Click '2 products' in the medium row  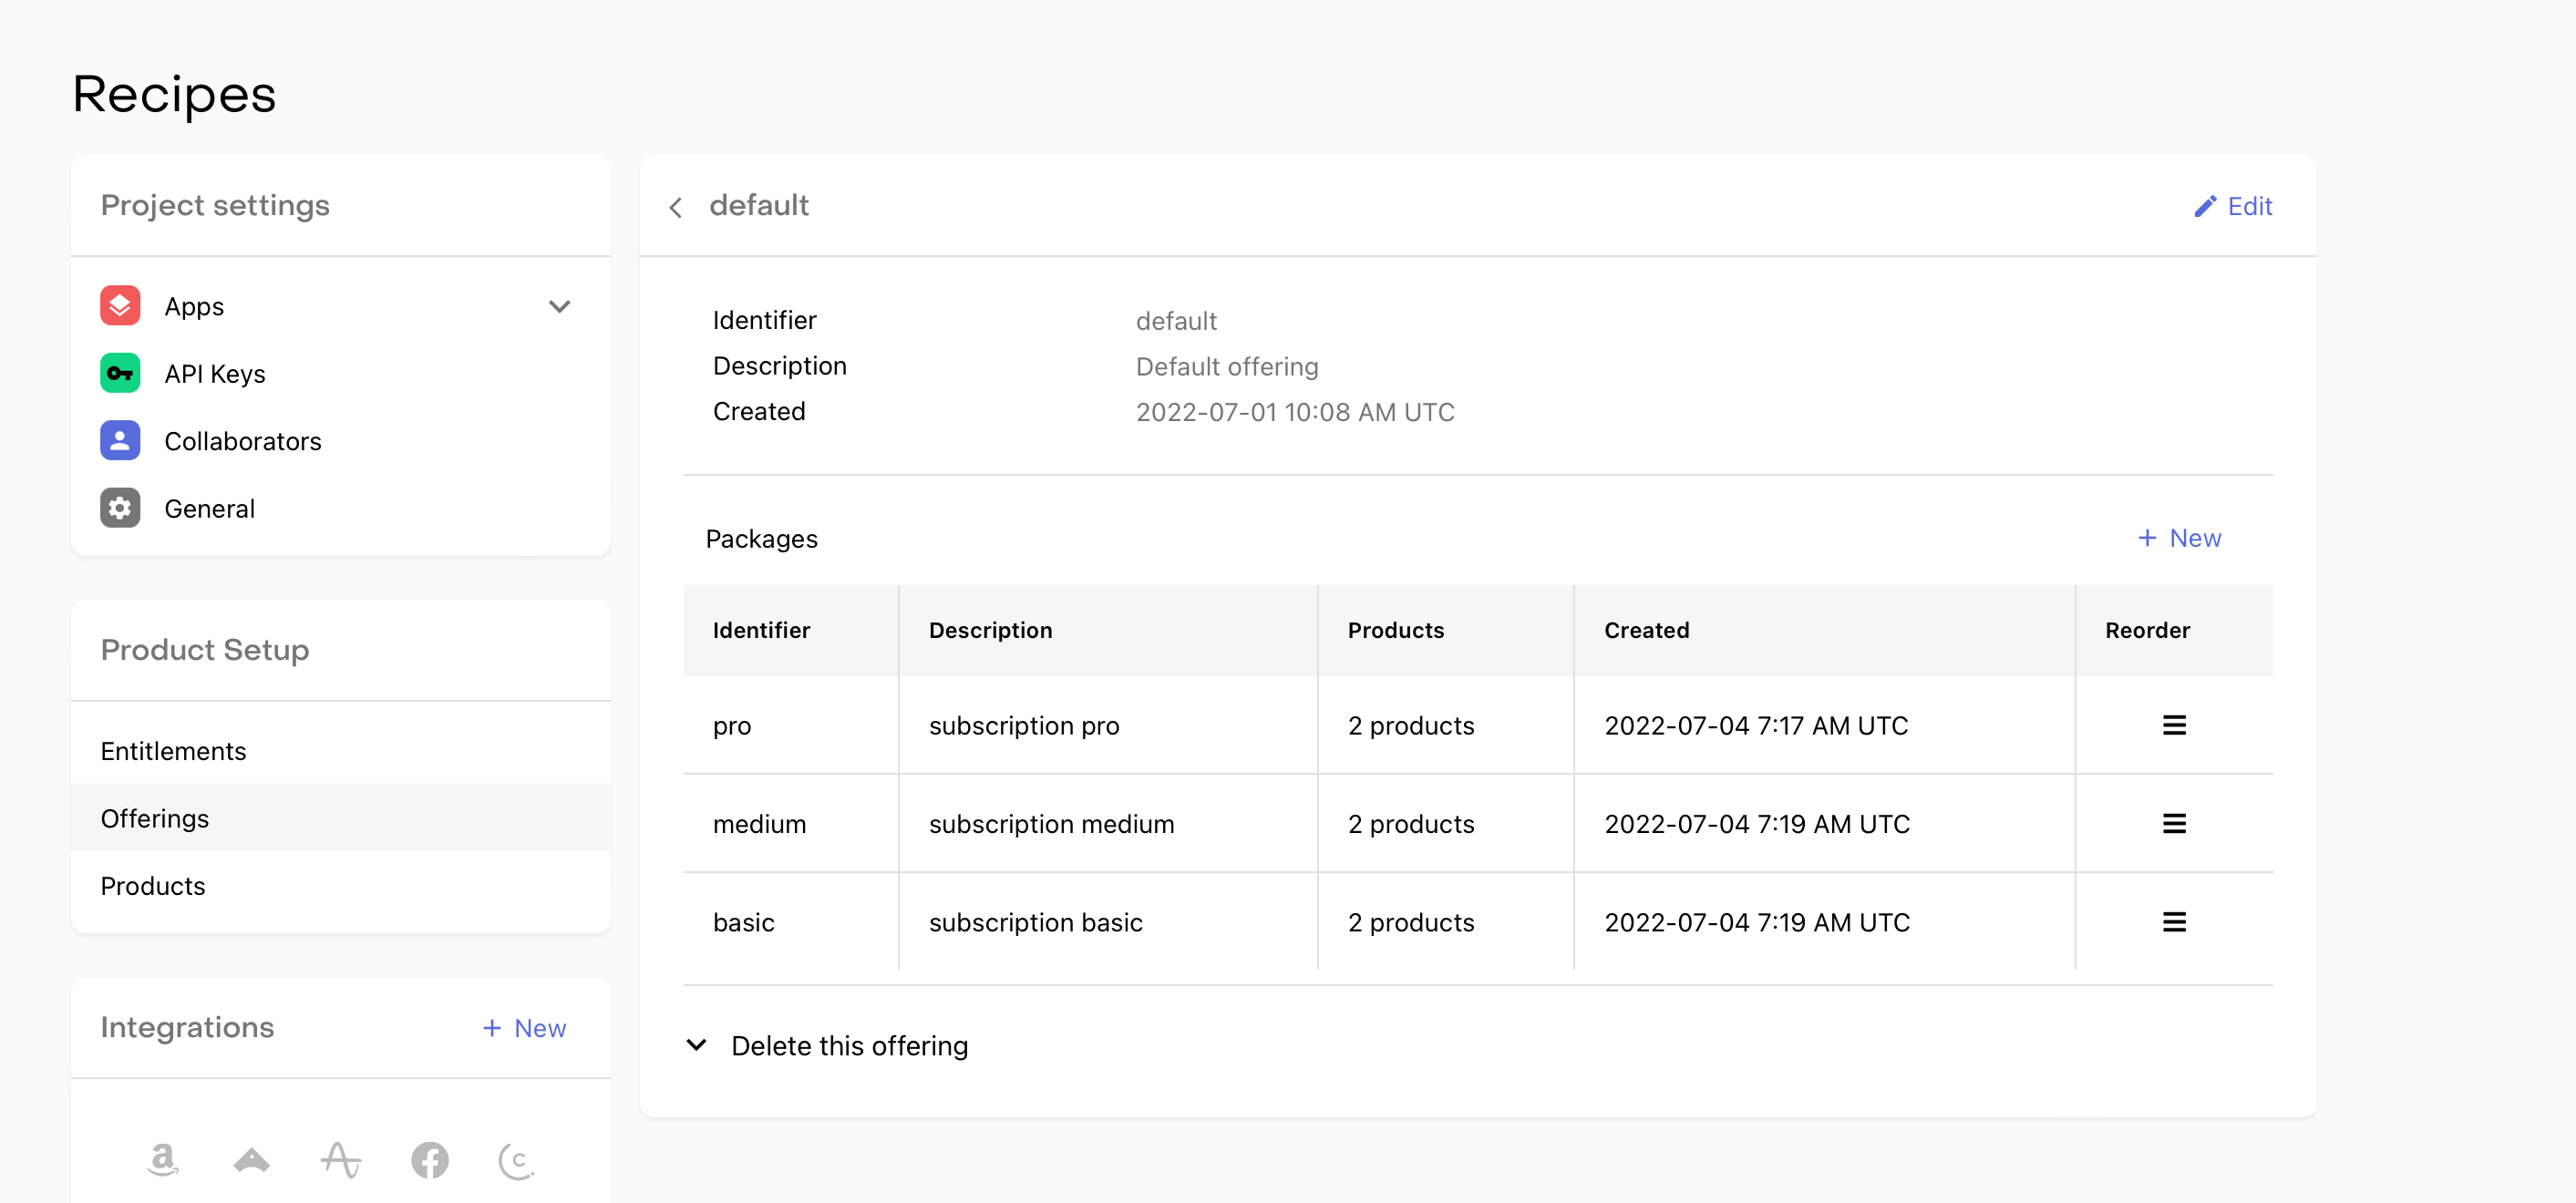point(1410,823)
